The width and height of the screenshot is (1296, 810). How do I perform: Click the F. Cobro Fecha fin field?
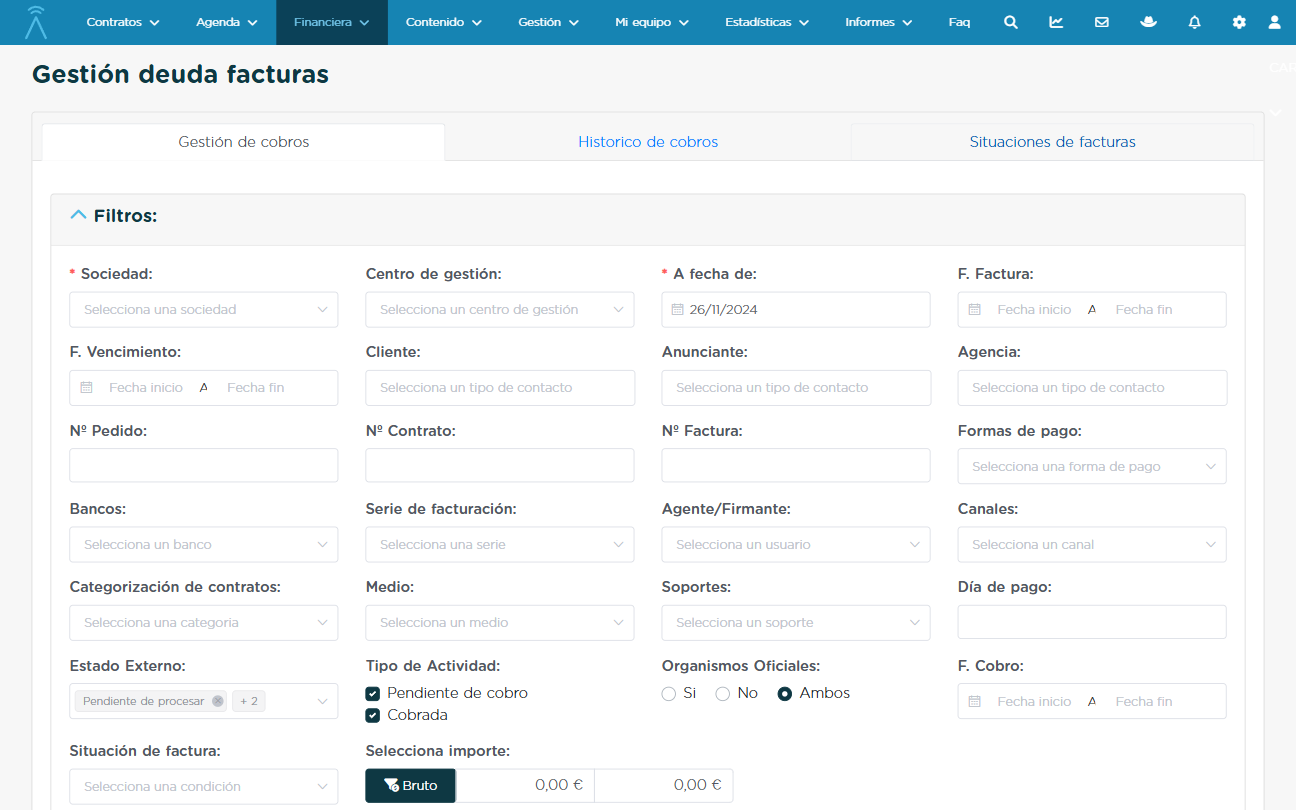click(1144, 702)
